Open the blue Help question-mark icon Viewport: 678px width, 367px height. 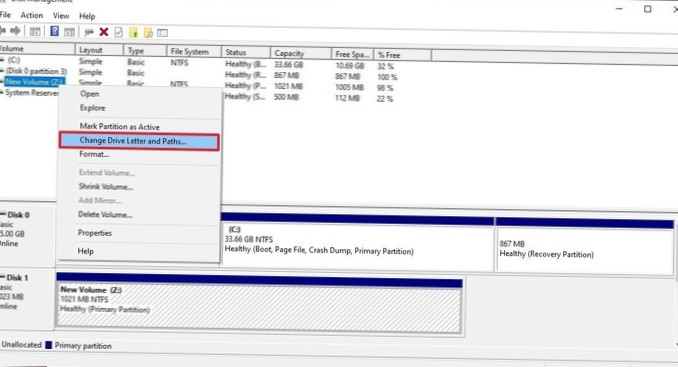[54, 31]
